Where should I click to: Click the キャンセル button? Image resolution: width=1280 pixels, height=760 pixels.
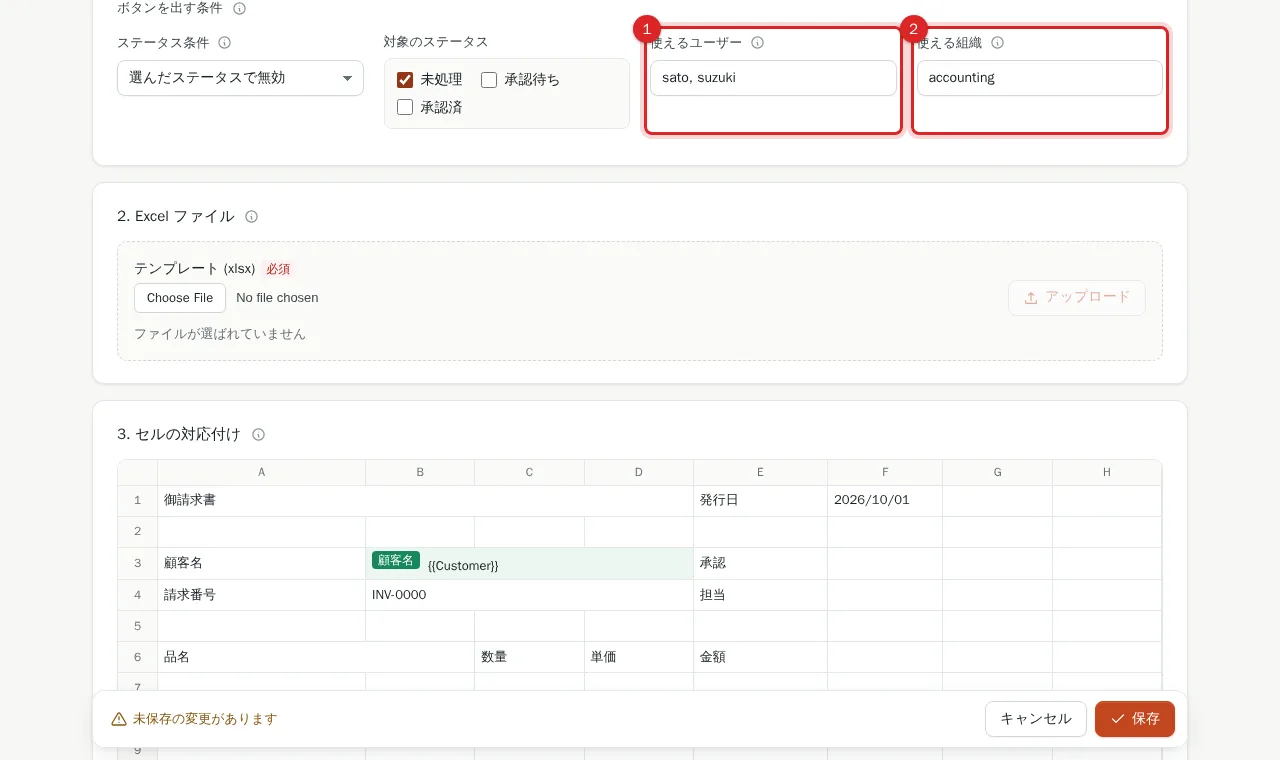[1036, 719]
